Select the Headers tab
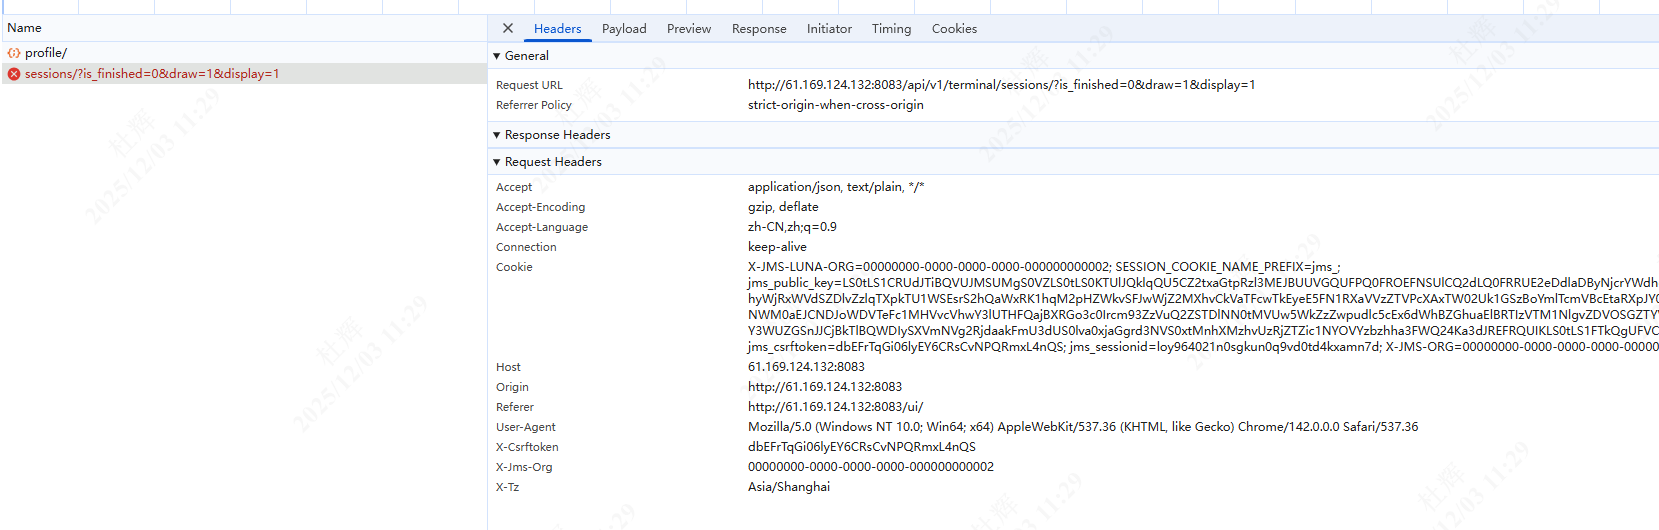 pos(557,29)
